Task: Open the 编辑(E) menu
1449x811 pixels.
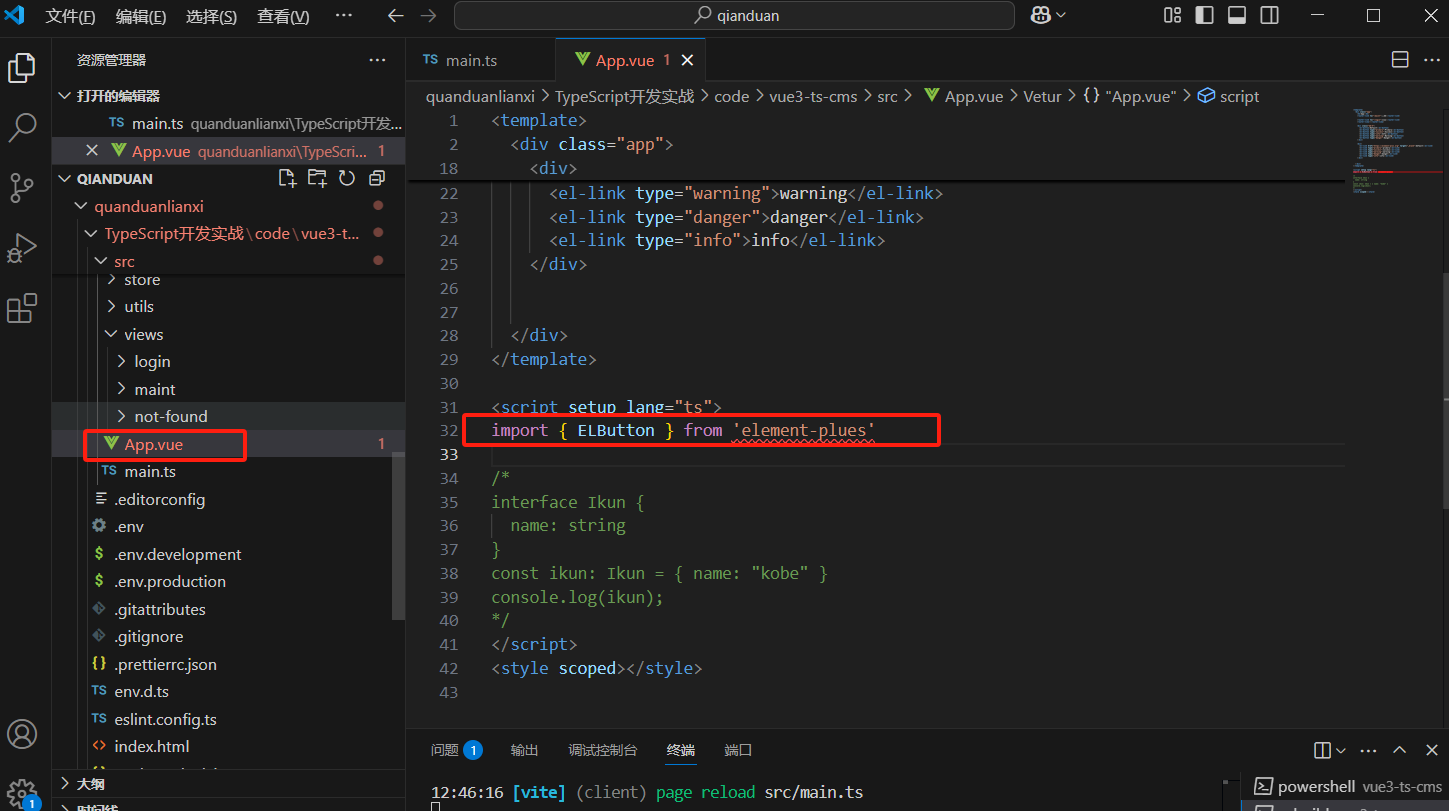Action: click(x=141, y=16)
